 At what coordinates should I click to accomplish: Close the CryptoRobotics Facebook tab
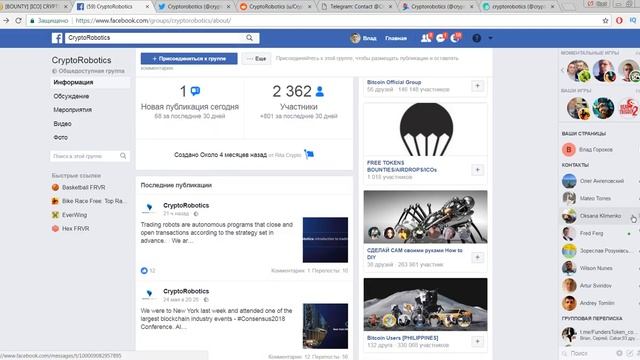tap(148, 7)
